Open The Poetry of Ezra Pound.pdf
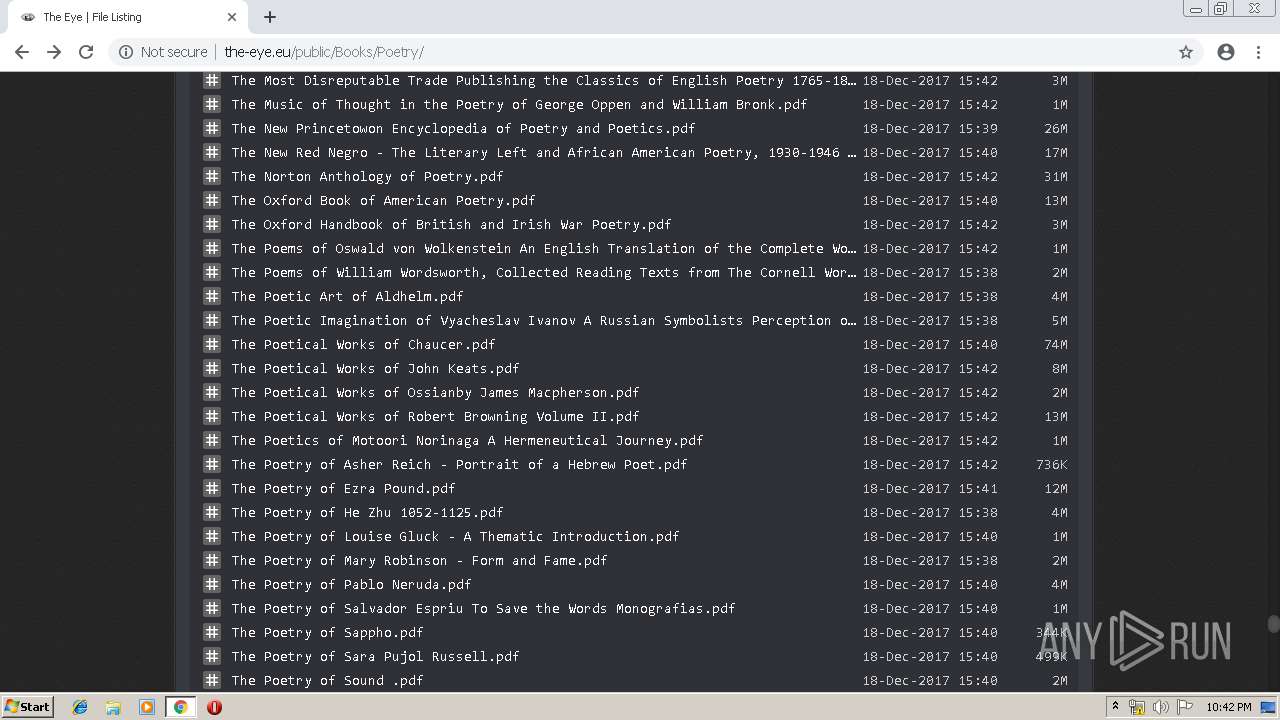This screenshot has width=1280, height=720. (343, 489)
